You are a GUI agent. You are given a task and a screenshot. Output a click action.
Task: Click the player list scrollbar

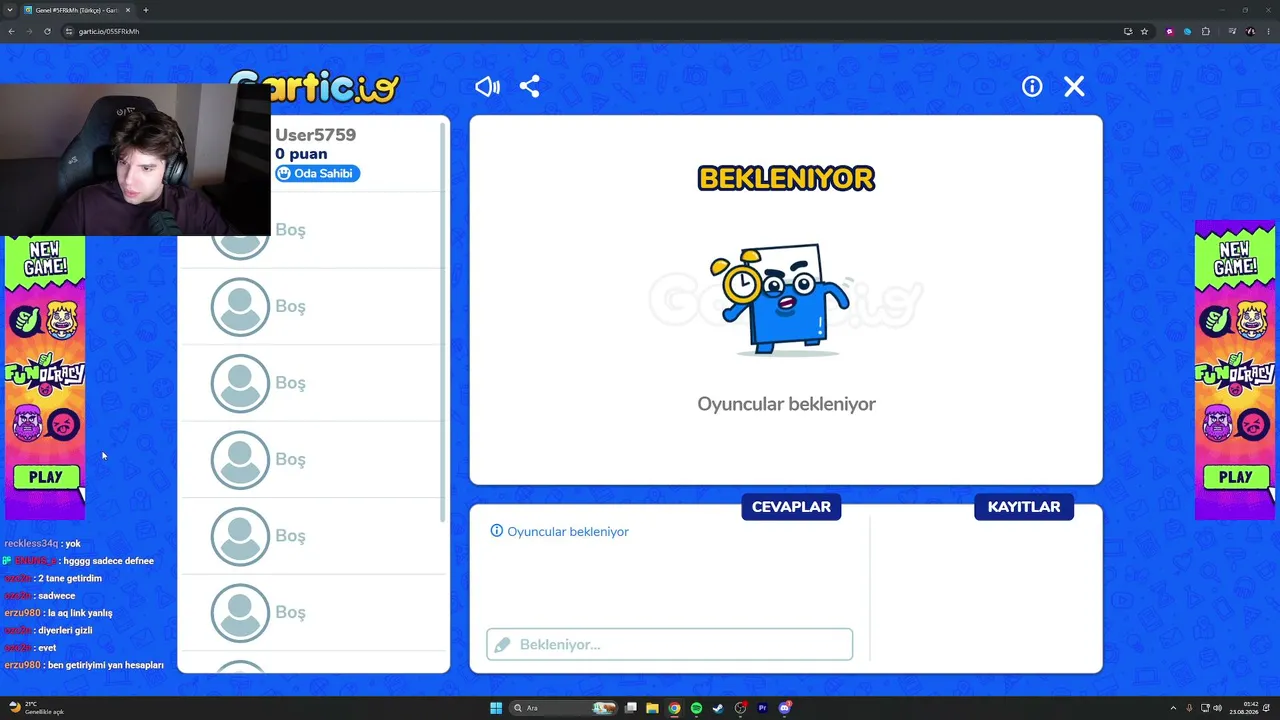click(443, 320)
